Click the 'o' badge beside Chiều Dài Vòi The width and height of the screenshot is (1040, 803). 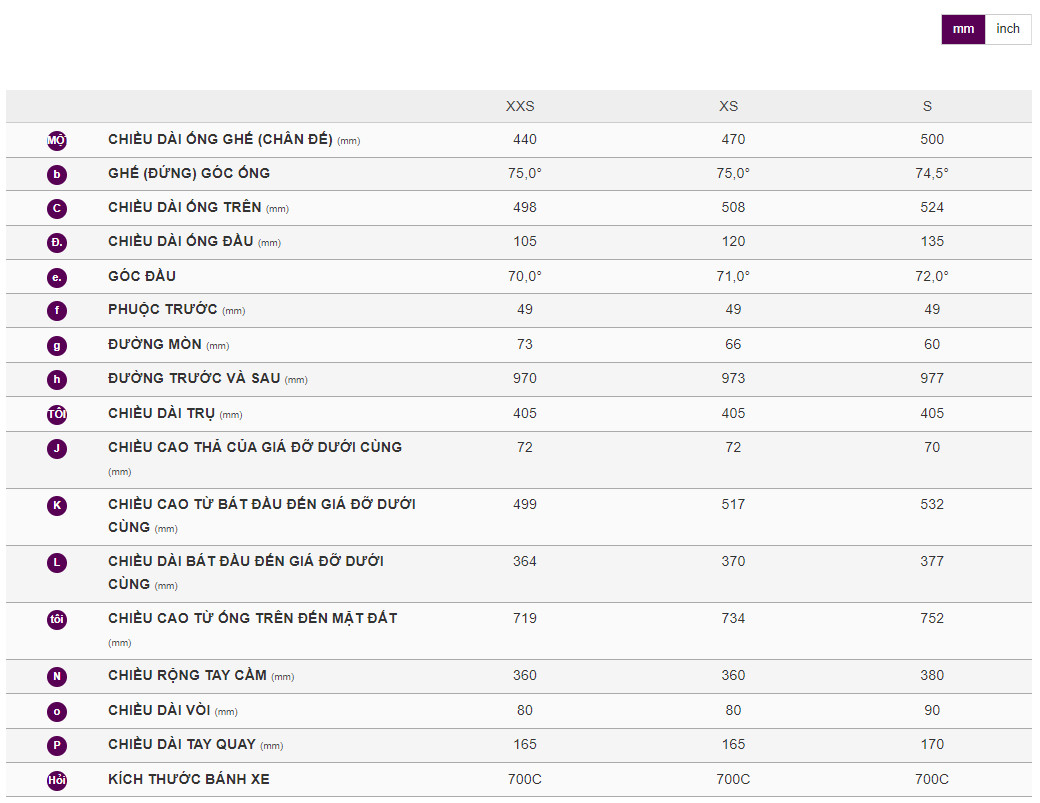[57, 712]
